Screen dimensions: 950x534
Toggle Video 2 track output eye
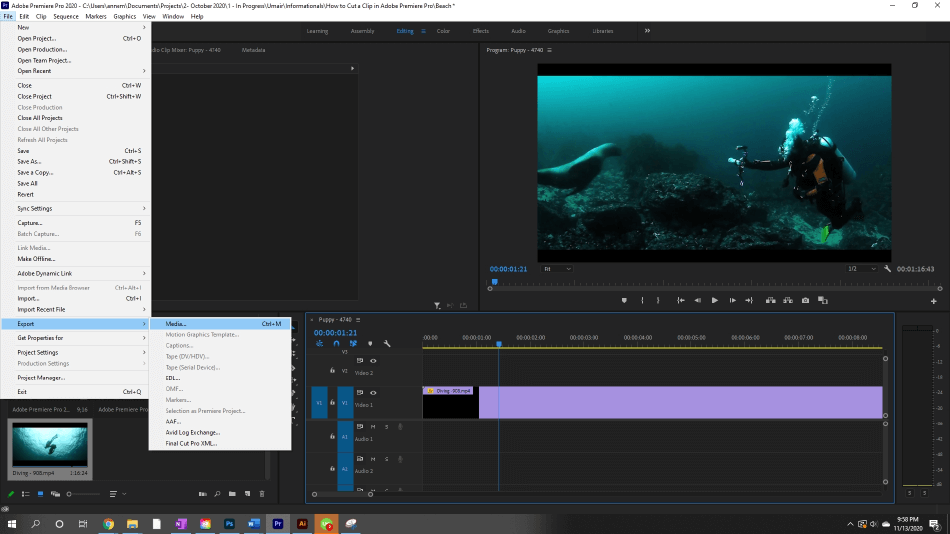tap(373, 361)
